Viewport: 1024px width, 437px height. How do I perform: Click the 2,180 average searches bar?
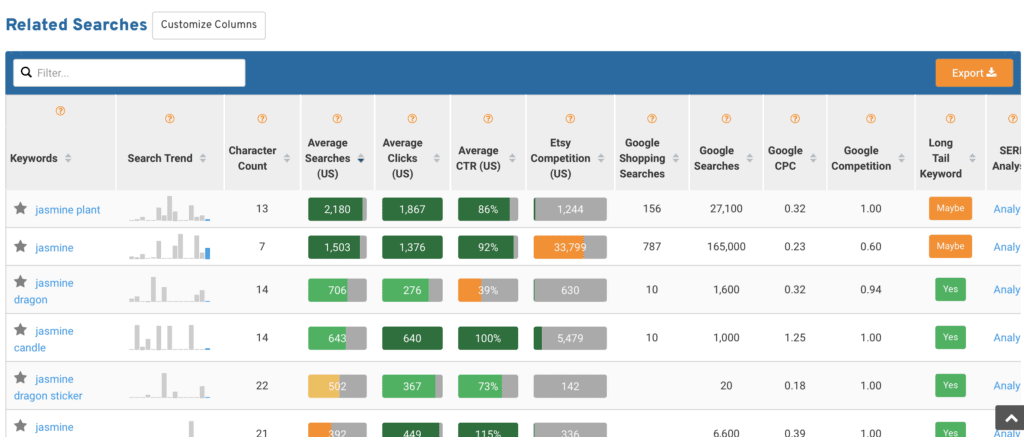(x=337, y=209)
